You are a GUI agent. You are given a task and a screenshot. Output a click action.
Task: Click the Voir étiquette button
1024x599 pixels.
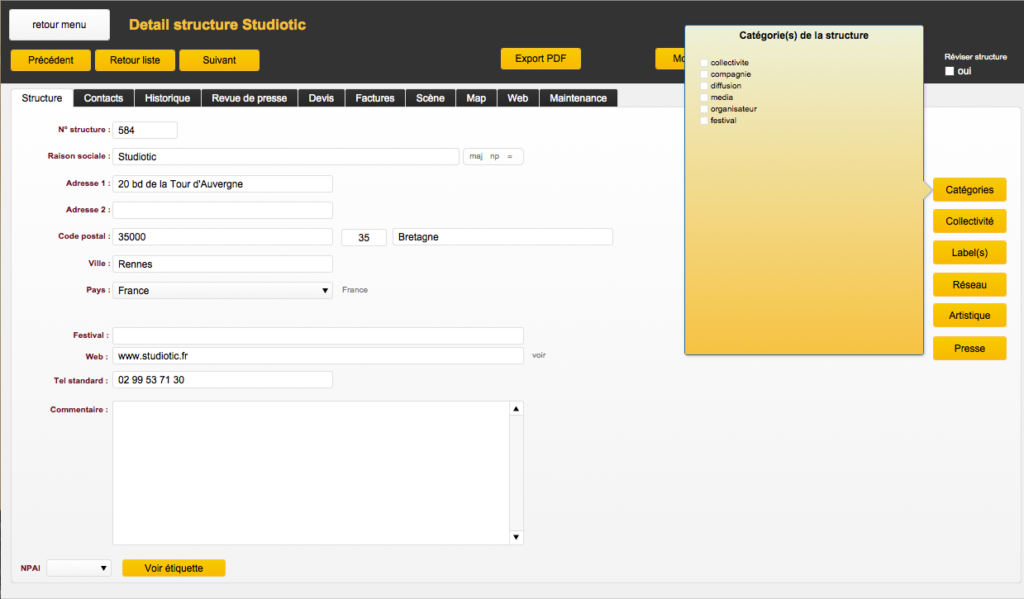174,568
